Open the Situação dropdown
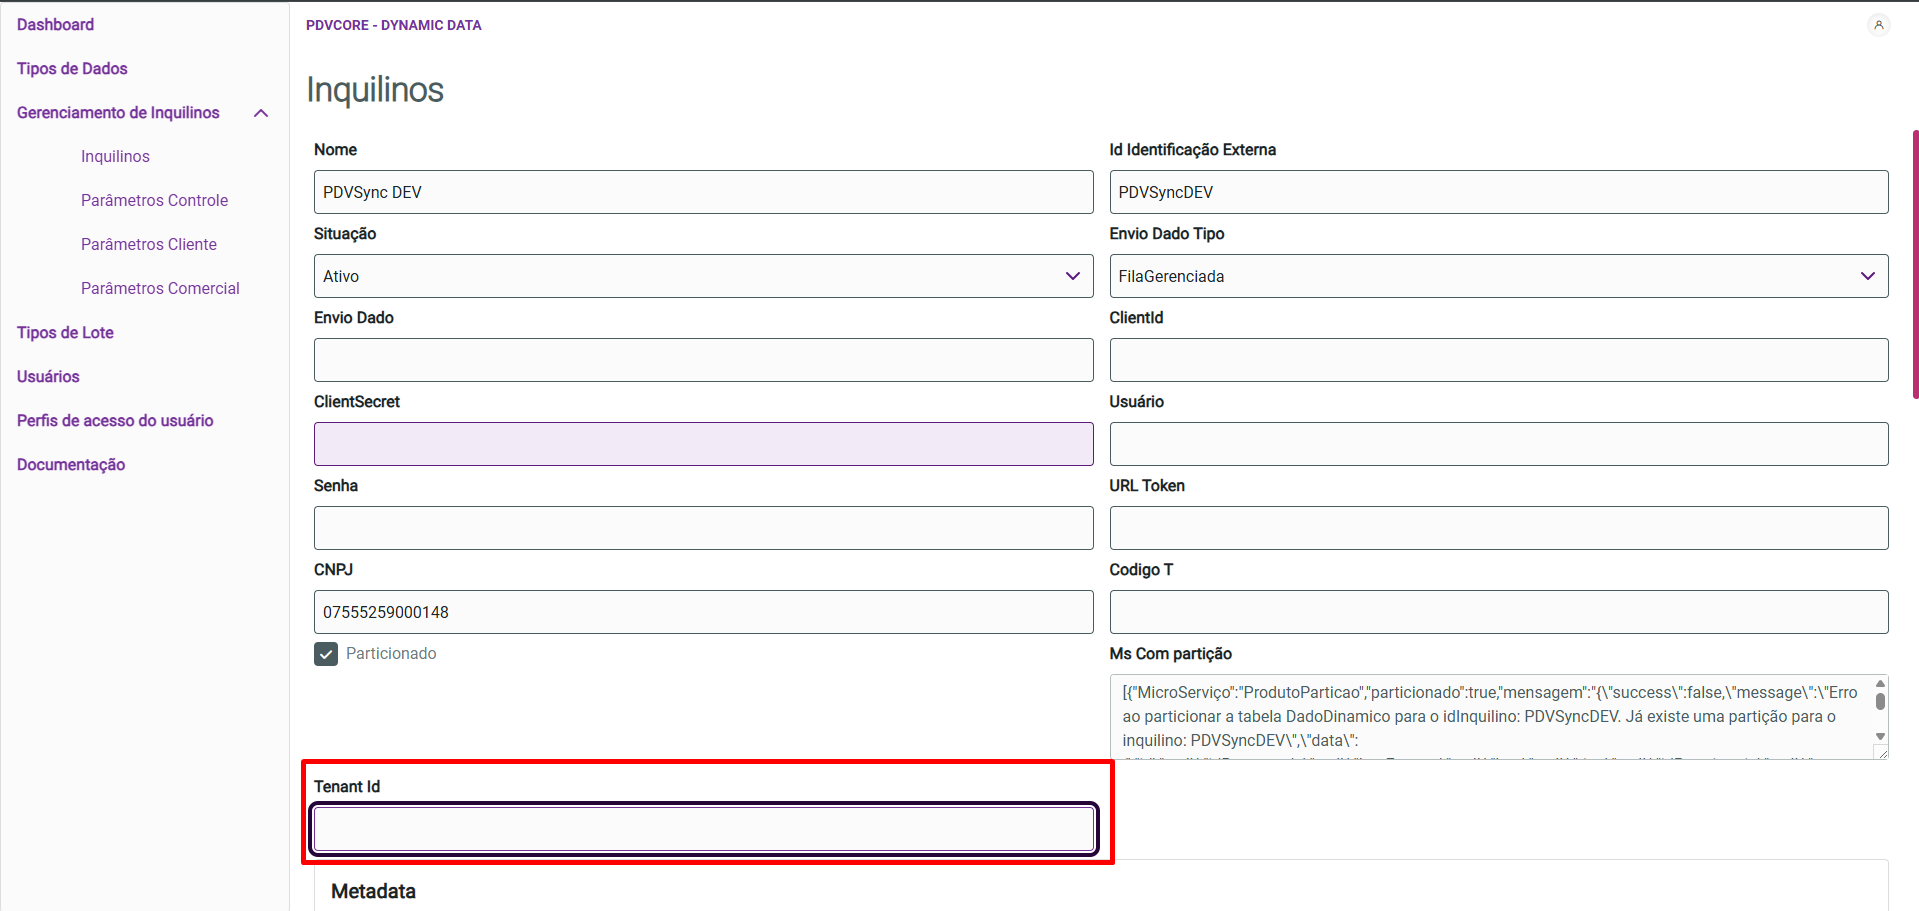Image resolution: width=1919 pixels, height=911 pixels. [703, 276]
